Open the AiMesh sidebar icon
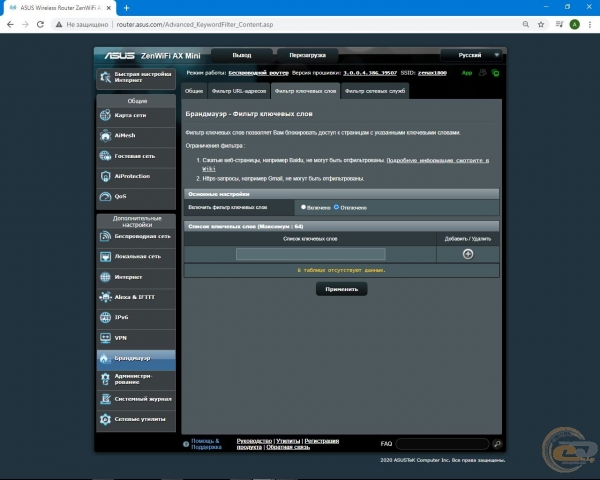The width and height of the screenshot is (600, 480). point(105,136)
